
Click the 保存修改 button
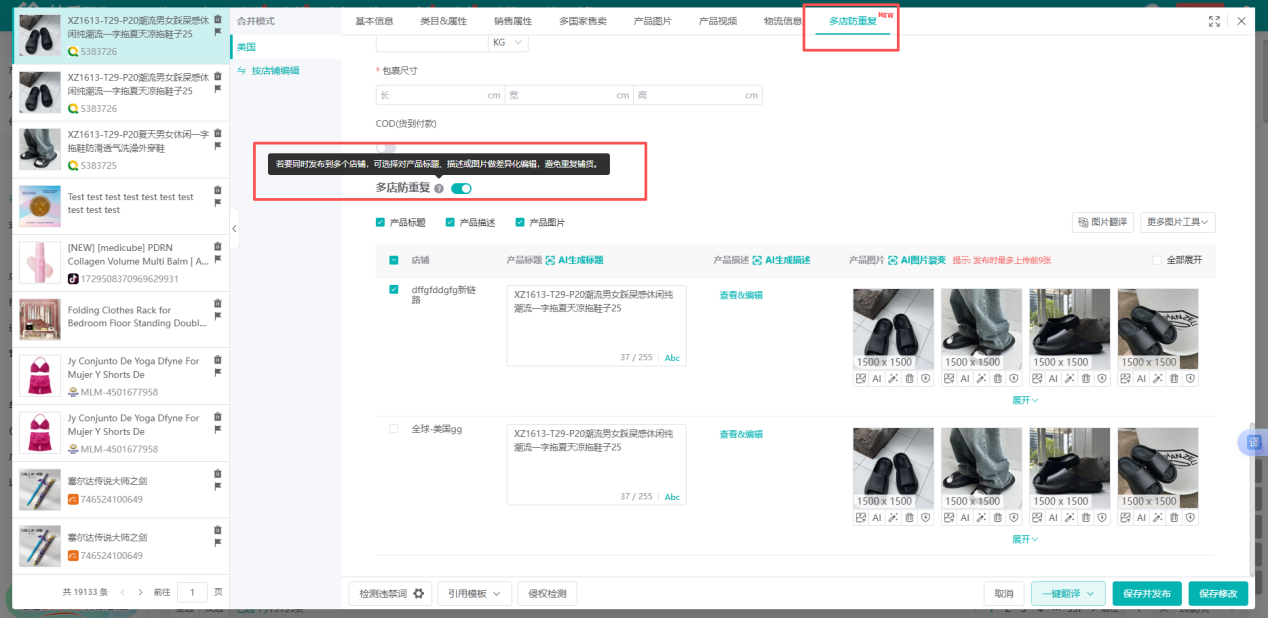(1218, 593)
